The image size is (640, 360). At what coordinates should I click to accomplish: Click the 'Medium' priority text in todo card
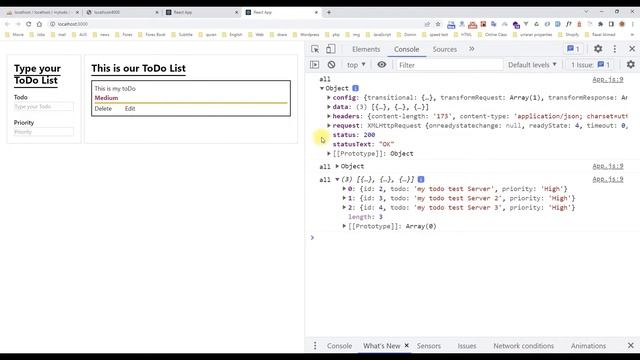point(106,98)
